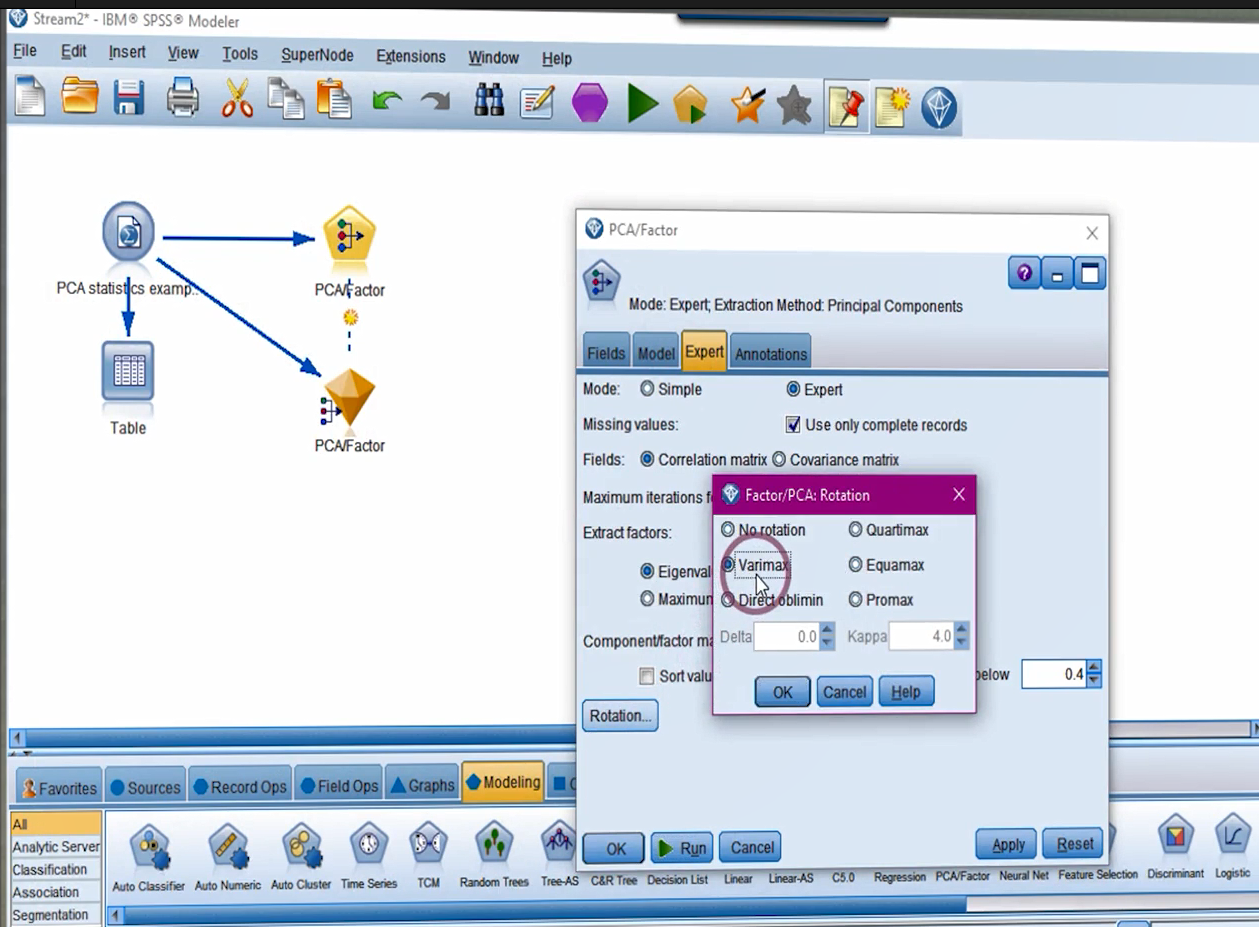
Task: Adjust the 0.4 hide-values-below stepper
Action: (x=1094, y=669)
